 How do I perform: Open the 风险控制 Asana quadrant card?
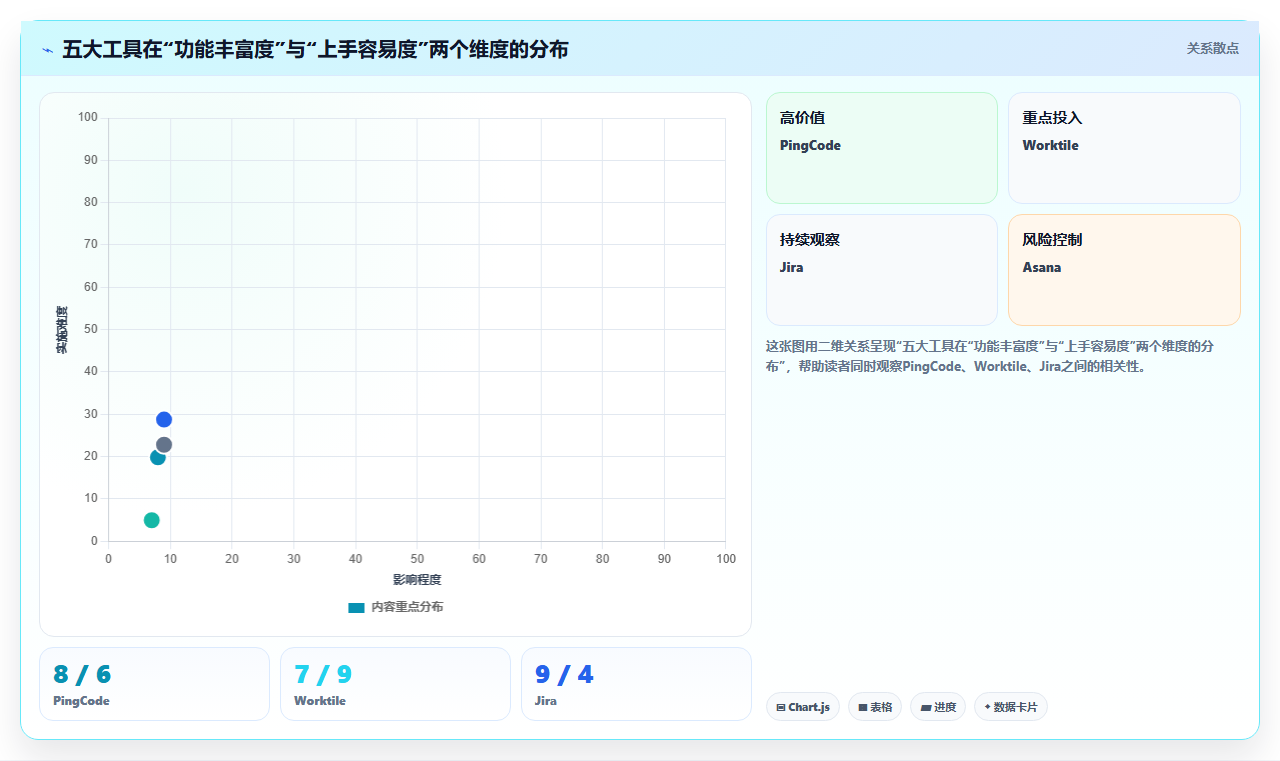1124,270
